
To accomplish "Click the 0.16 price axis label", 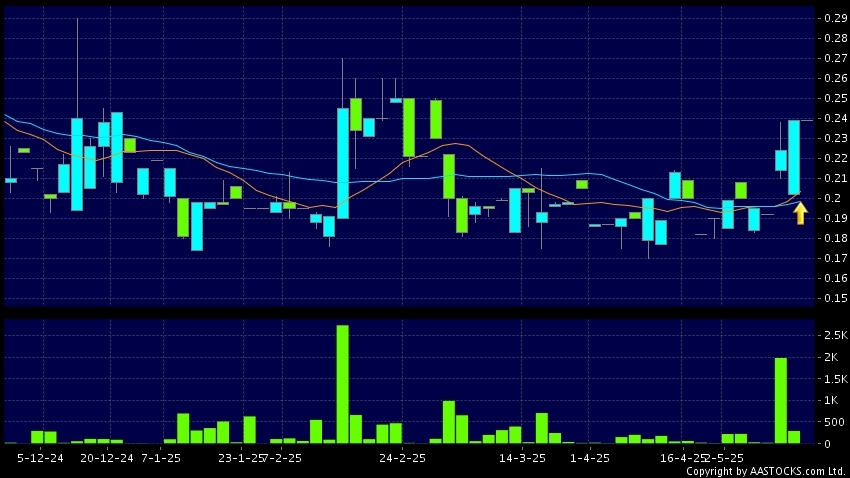I will [835, 278].
